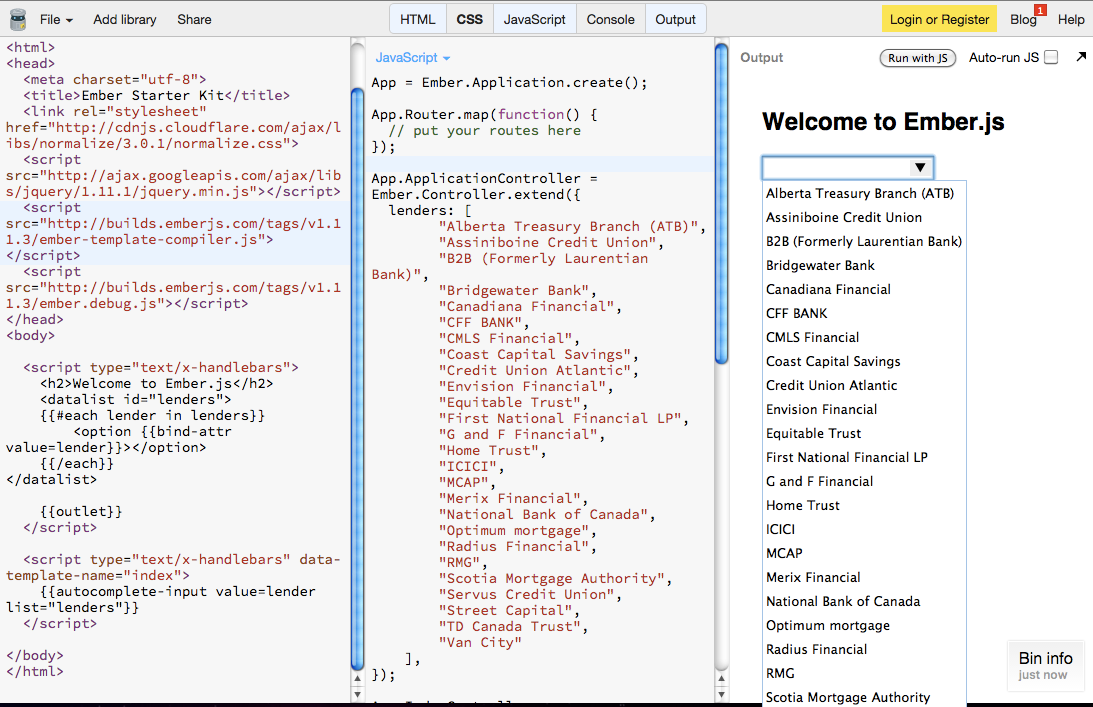
Task: Click the red Blog notification badge
Action: [x=1040, y=10]
